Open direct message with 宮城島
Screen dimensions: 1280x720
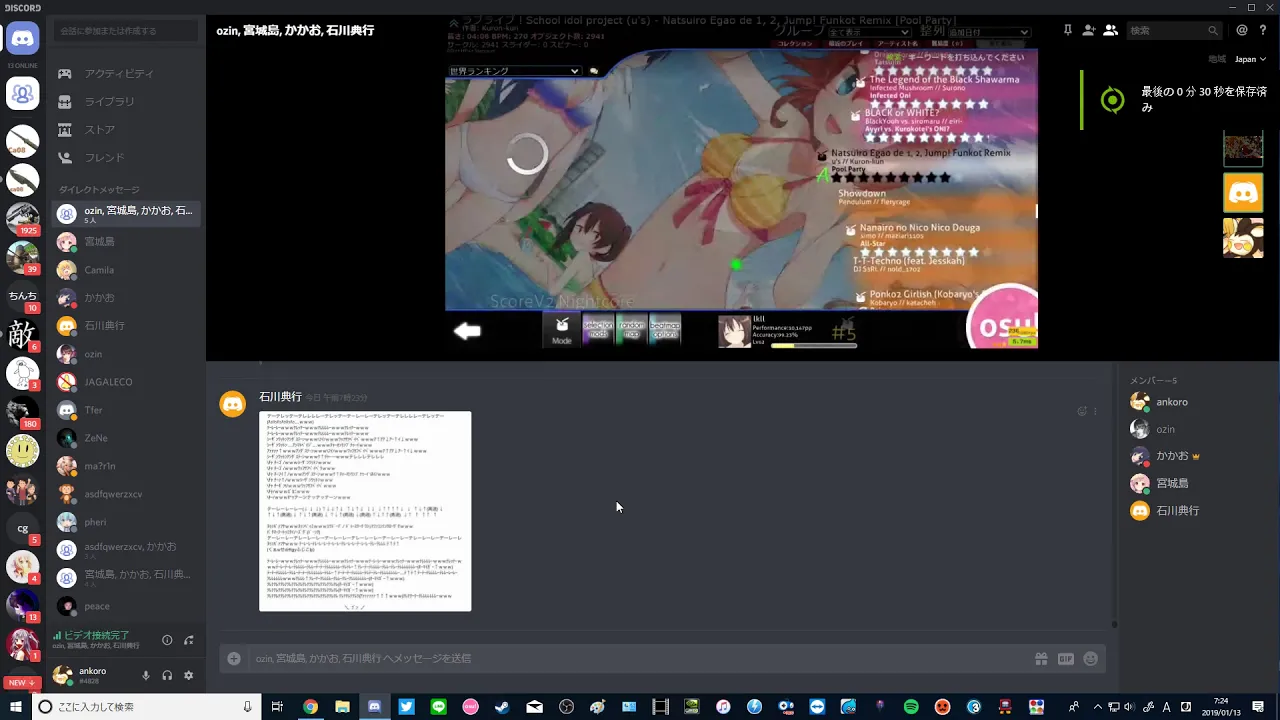tap(126, 241)
